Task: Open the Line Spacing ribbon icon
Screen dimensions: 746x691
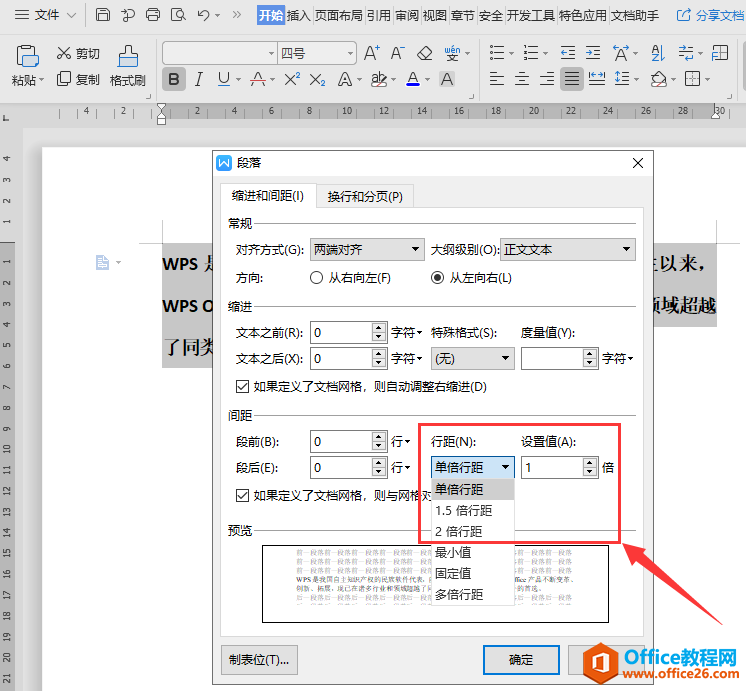Action: tap(622, 78)
